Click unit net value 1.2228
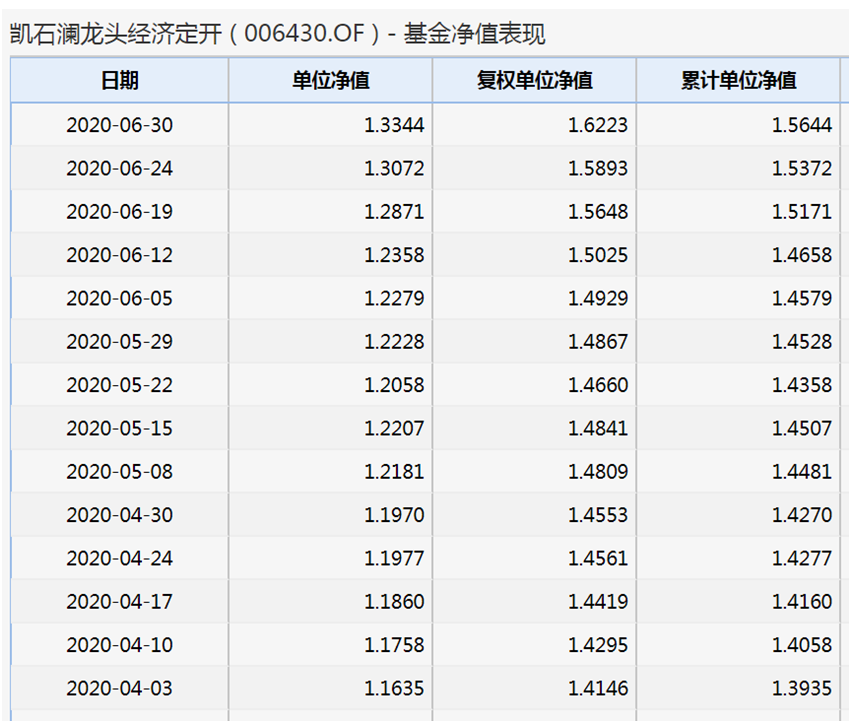The height and width of the screenshot is (728, 849). pos(394,342)
